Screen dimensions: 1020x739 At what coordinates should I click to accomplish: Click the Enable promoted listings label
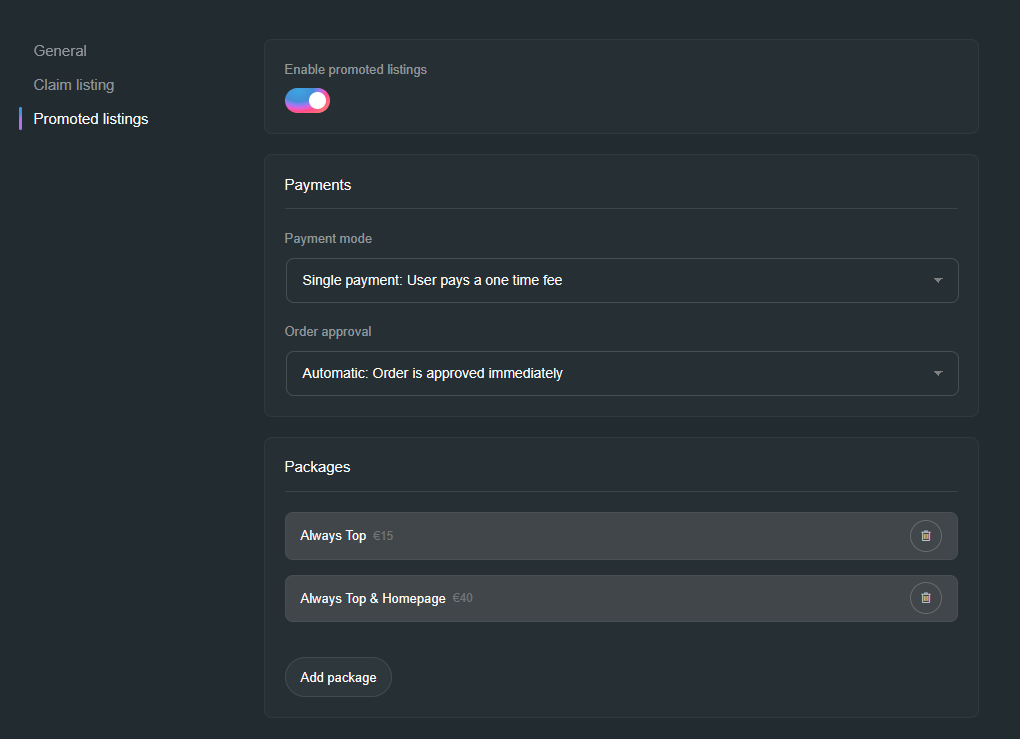[x=355, y=70]
